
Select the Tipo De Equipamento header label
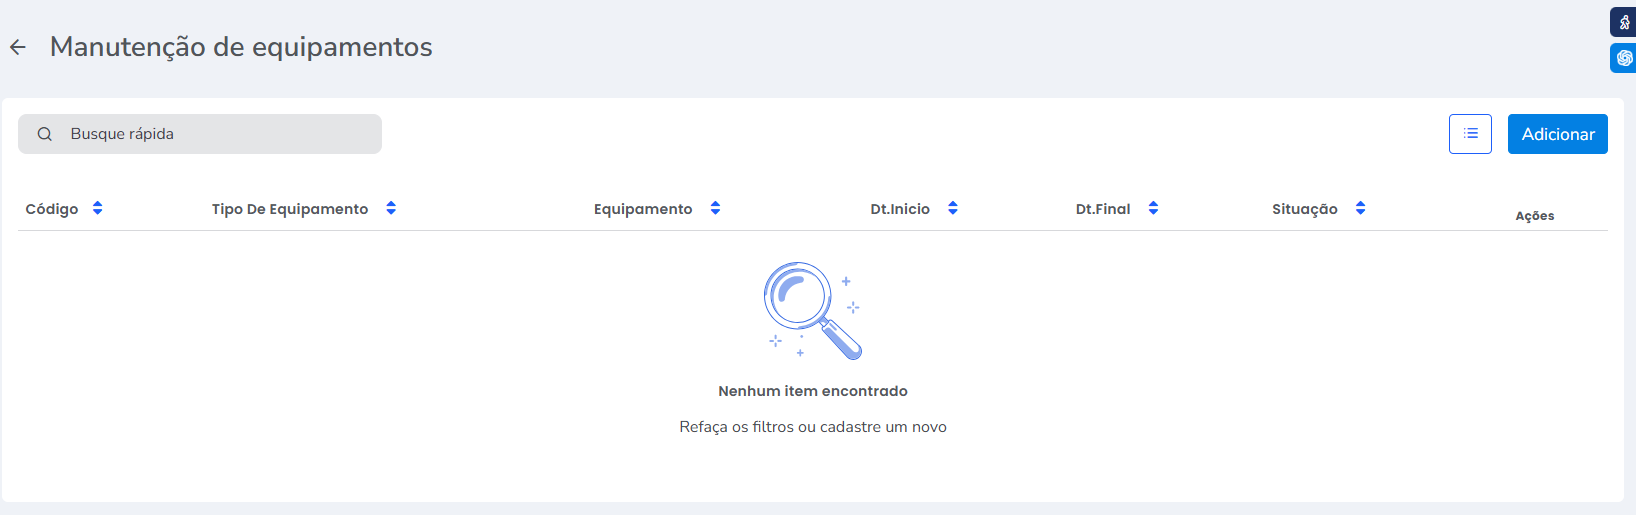(x=290, y=209)
